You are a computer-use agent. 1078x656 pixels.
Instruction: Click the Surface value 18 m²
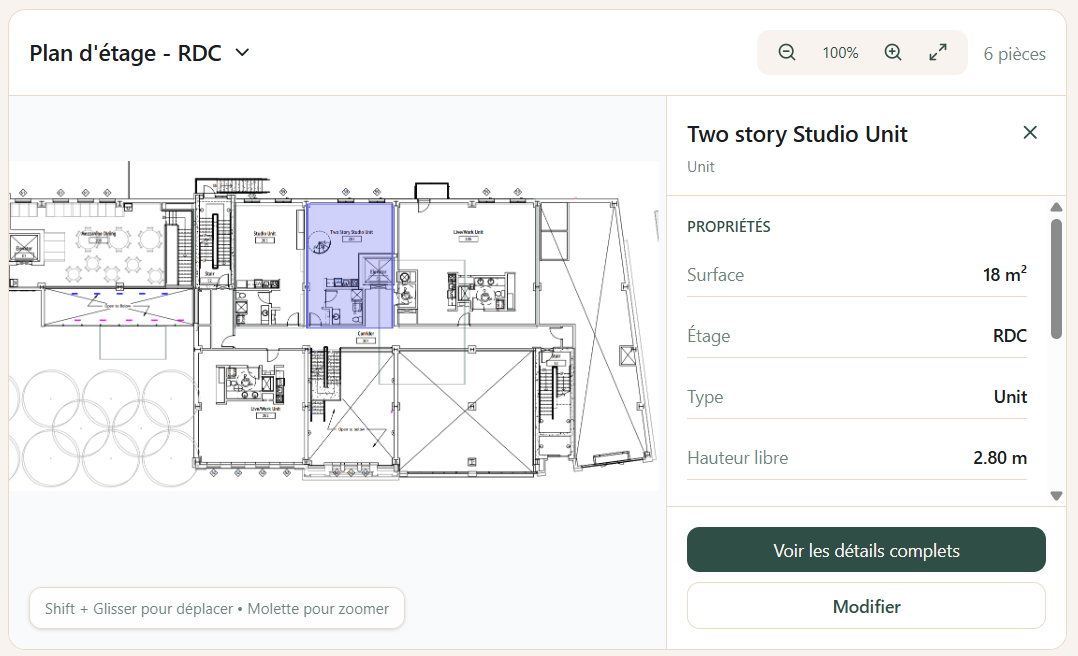[1004, 274]
